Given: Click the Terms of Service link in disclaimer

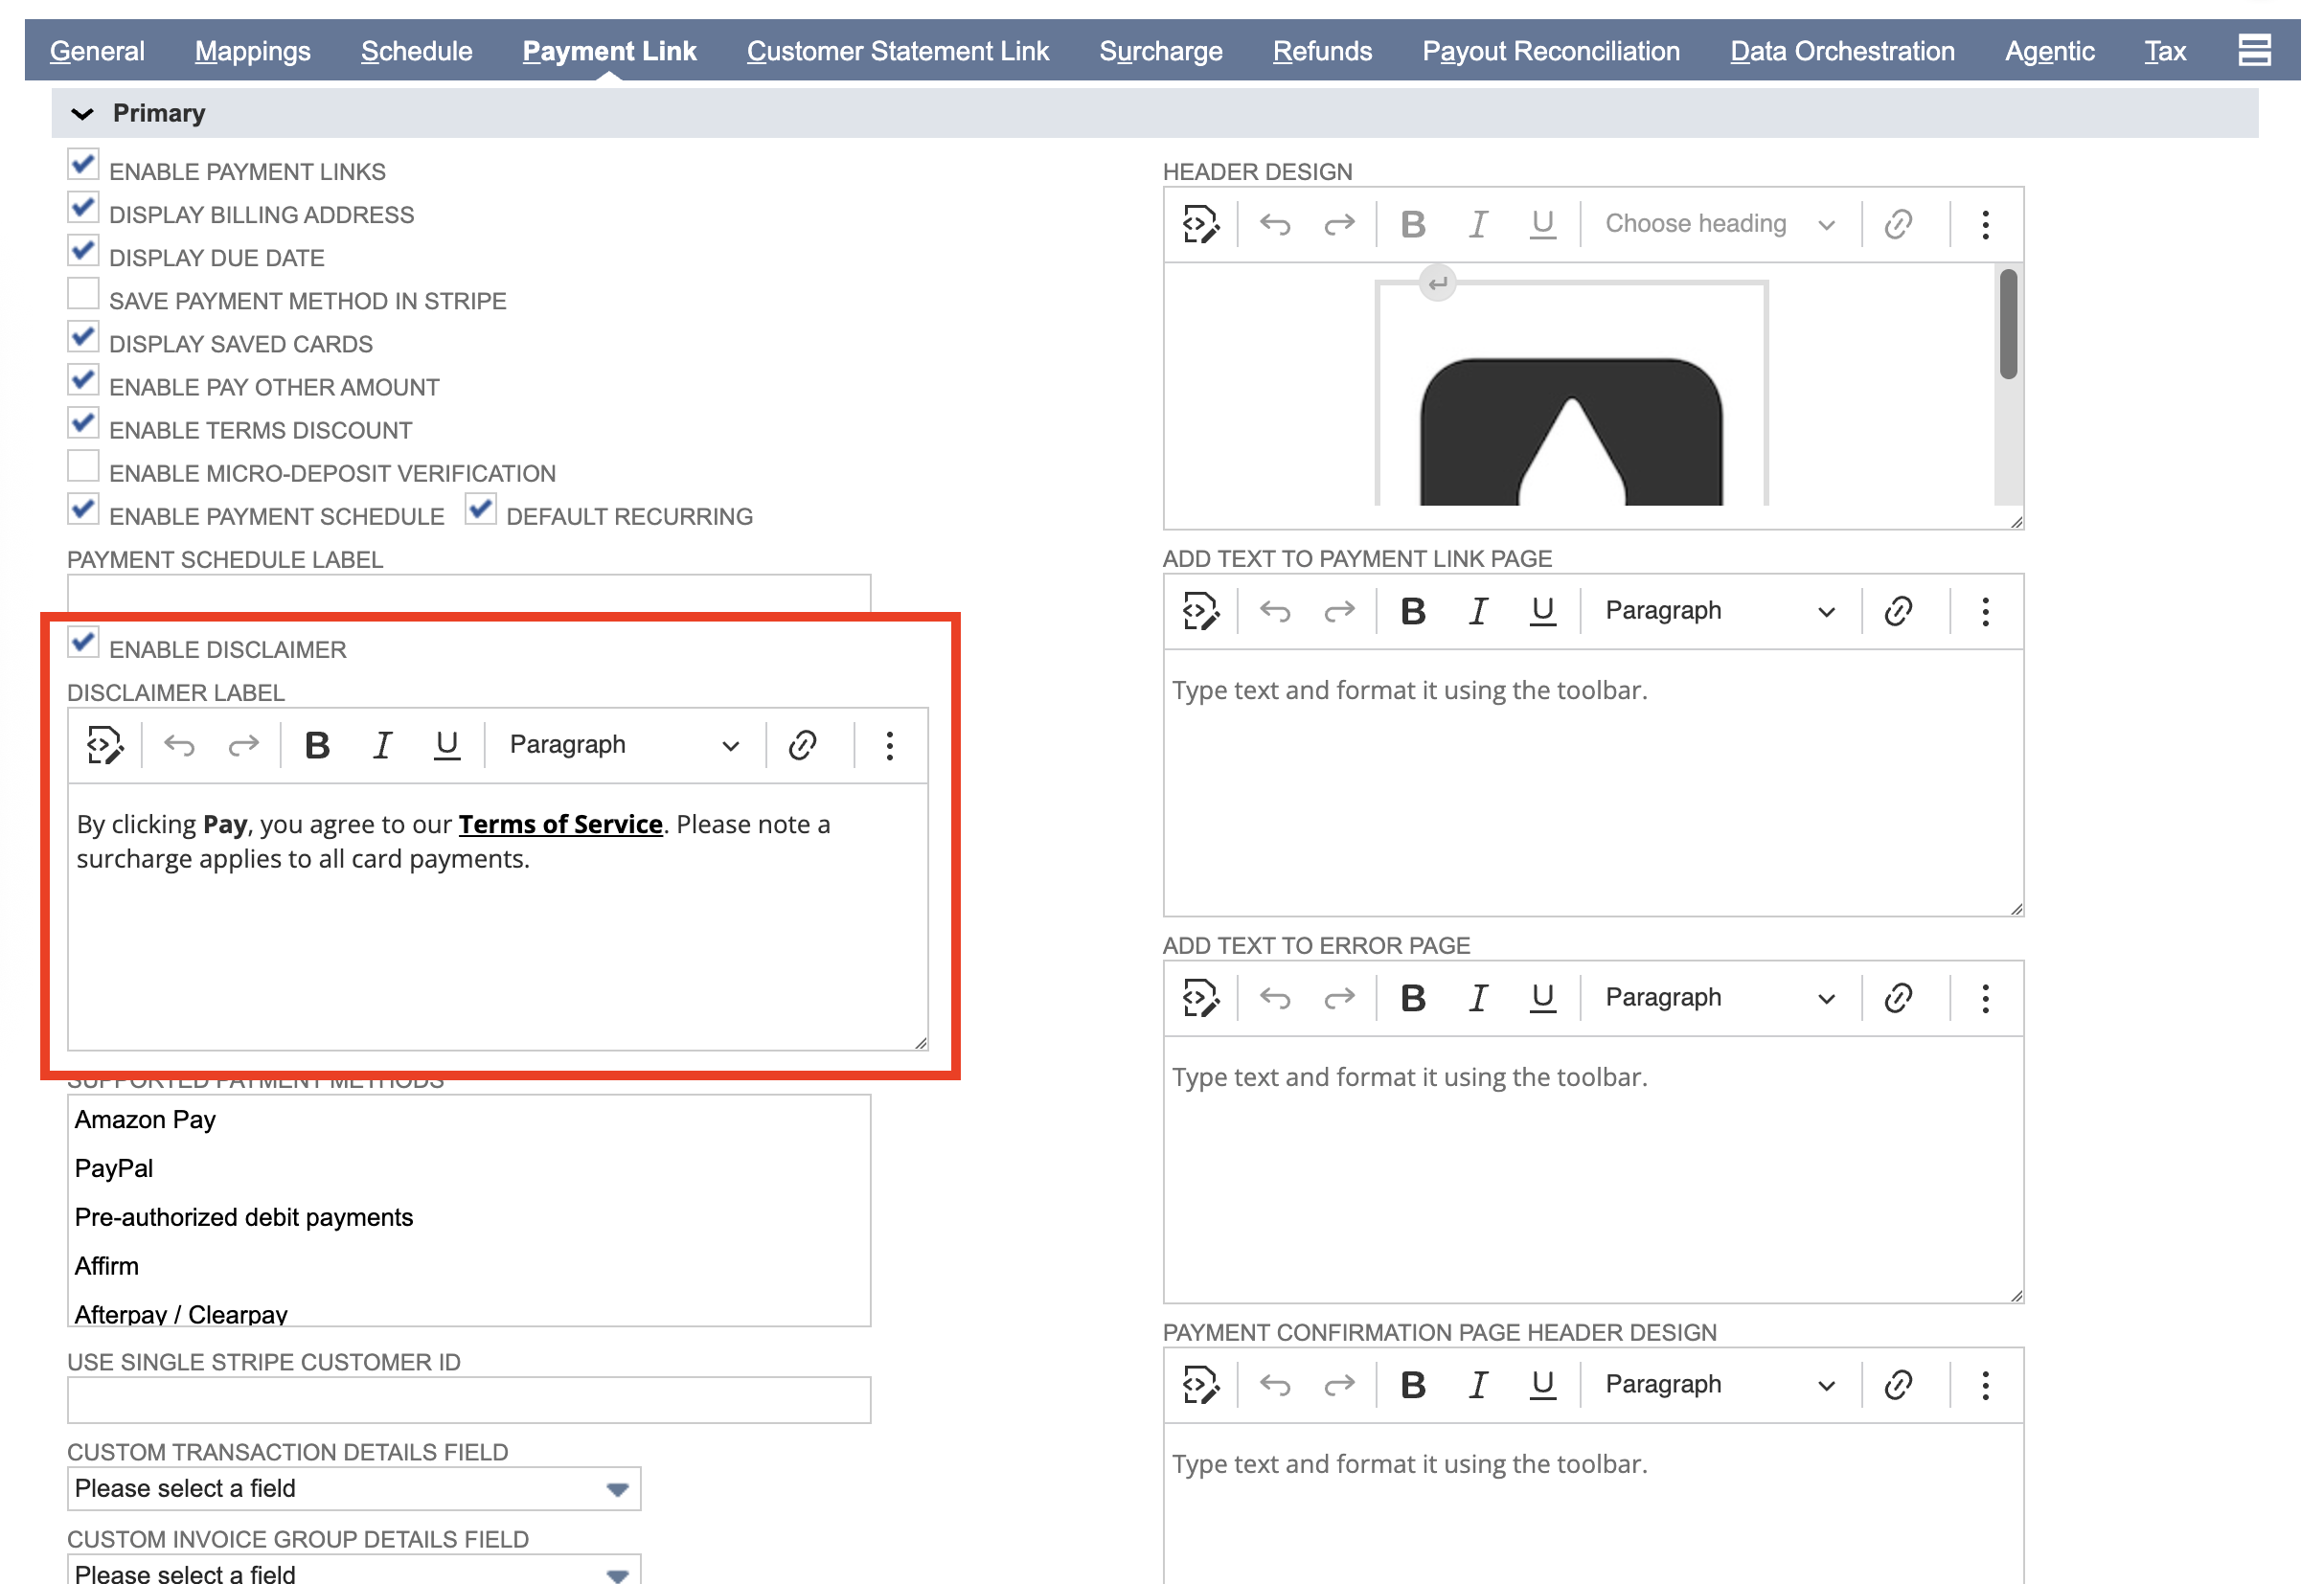Looking at the screenshot, I should pos(560,825).
